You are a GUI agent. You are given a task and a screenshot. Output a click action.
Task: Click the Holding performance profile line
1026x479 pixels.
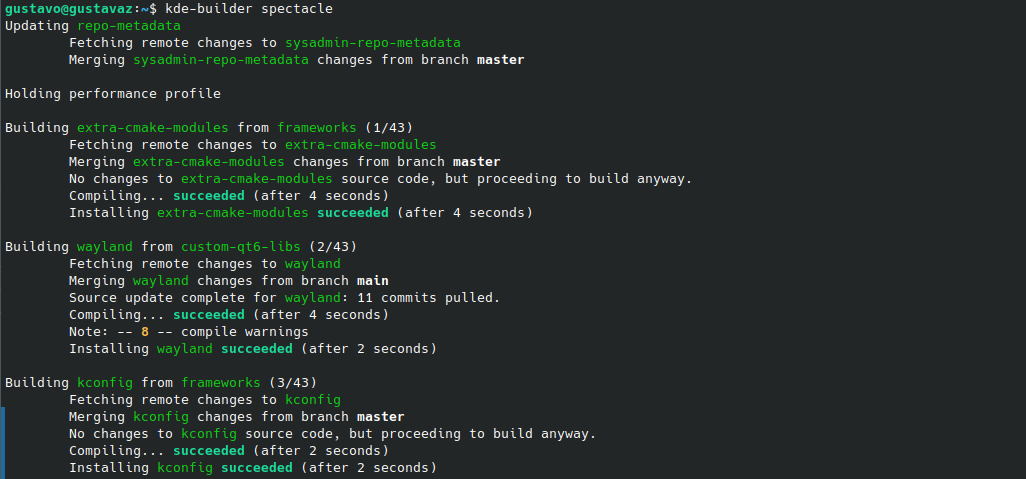[x=112, y=94]
